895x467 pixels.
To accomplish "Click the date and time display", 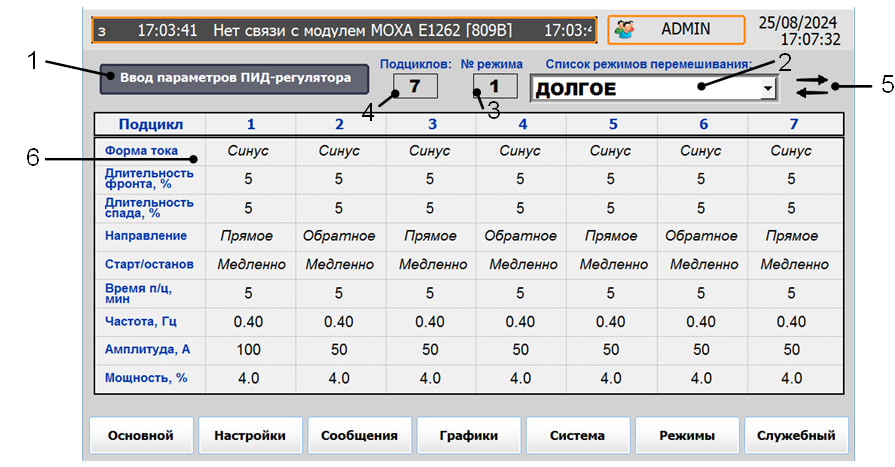I will coord(799,31).
